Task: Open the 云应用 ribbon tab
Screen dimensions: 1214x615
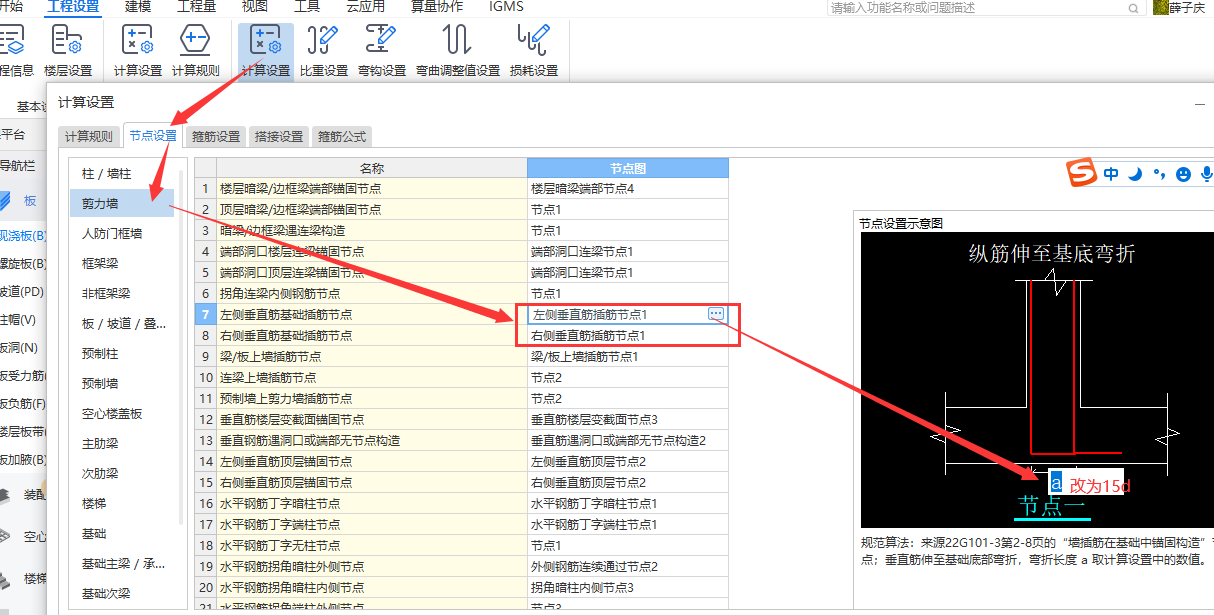Action: click(366, 7)
